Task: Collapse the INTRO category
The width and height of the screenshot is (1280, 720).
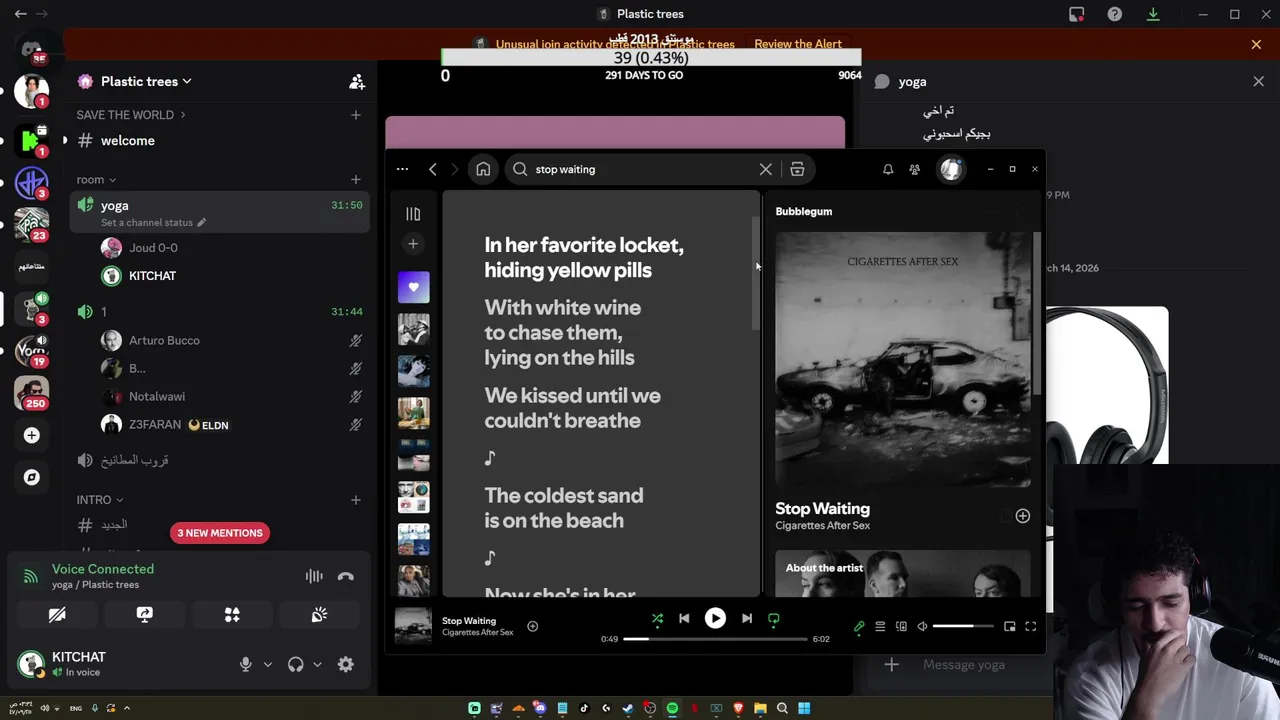Action: [x=100, y=500]
